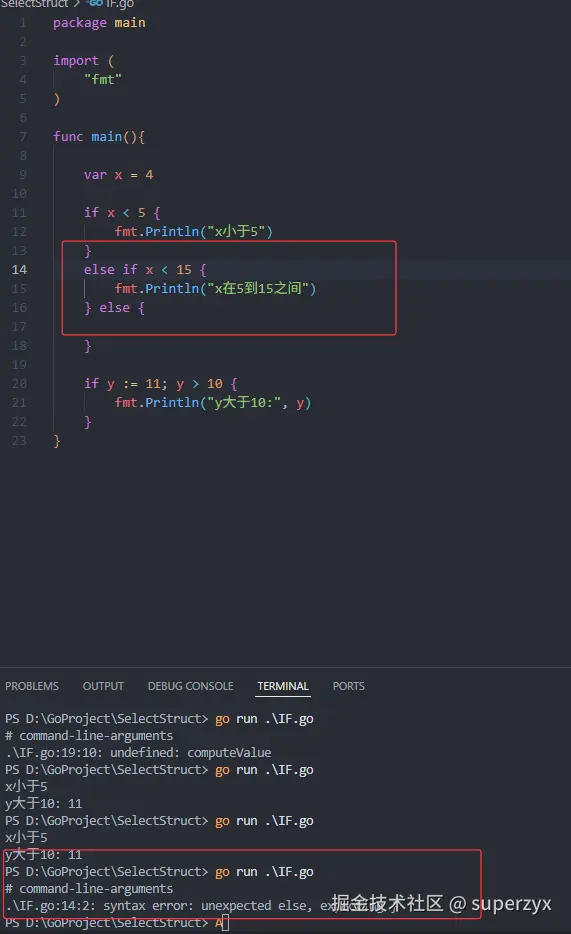This screenshot has width=571, height=934.
Task: Click line number 9 in the gutter
Action: [23, 175]
